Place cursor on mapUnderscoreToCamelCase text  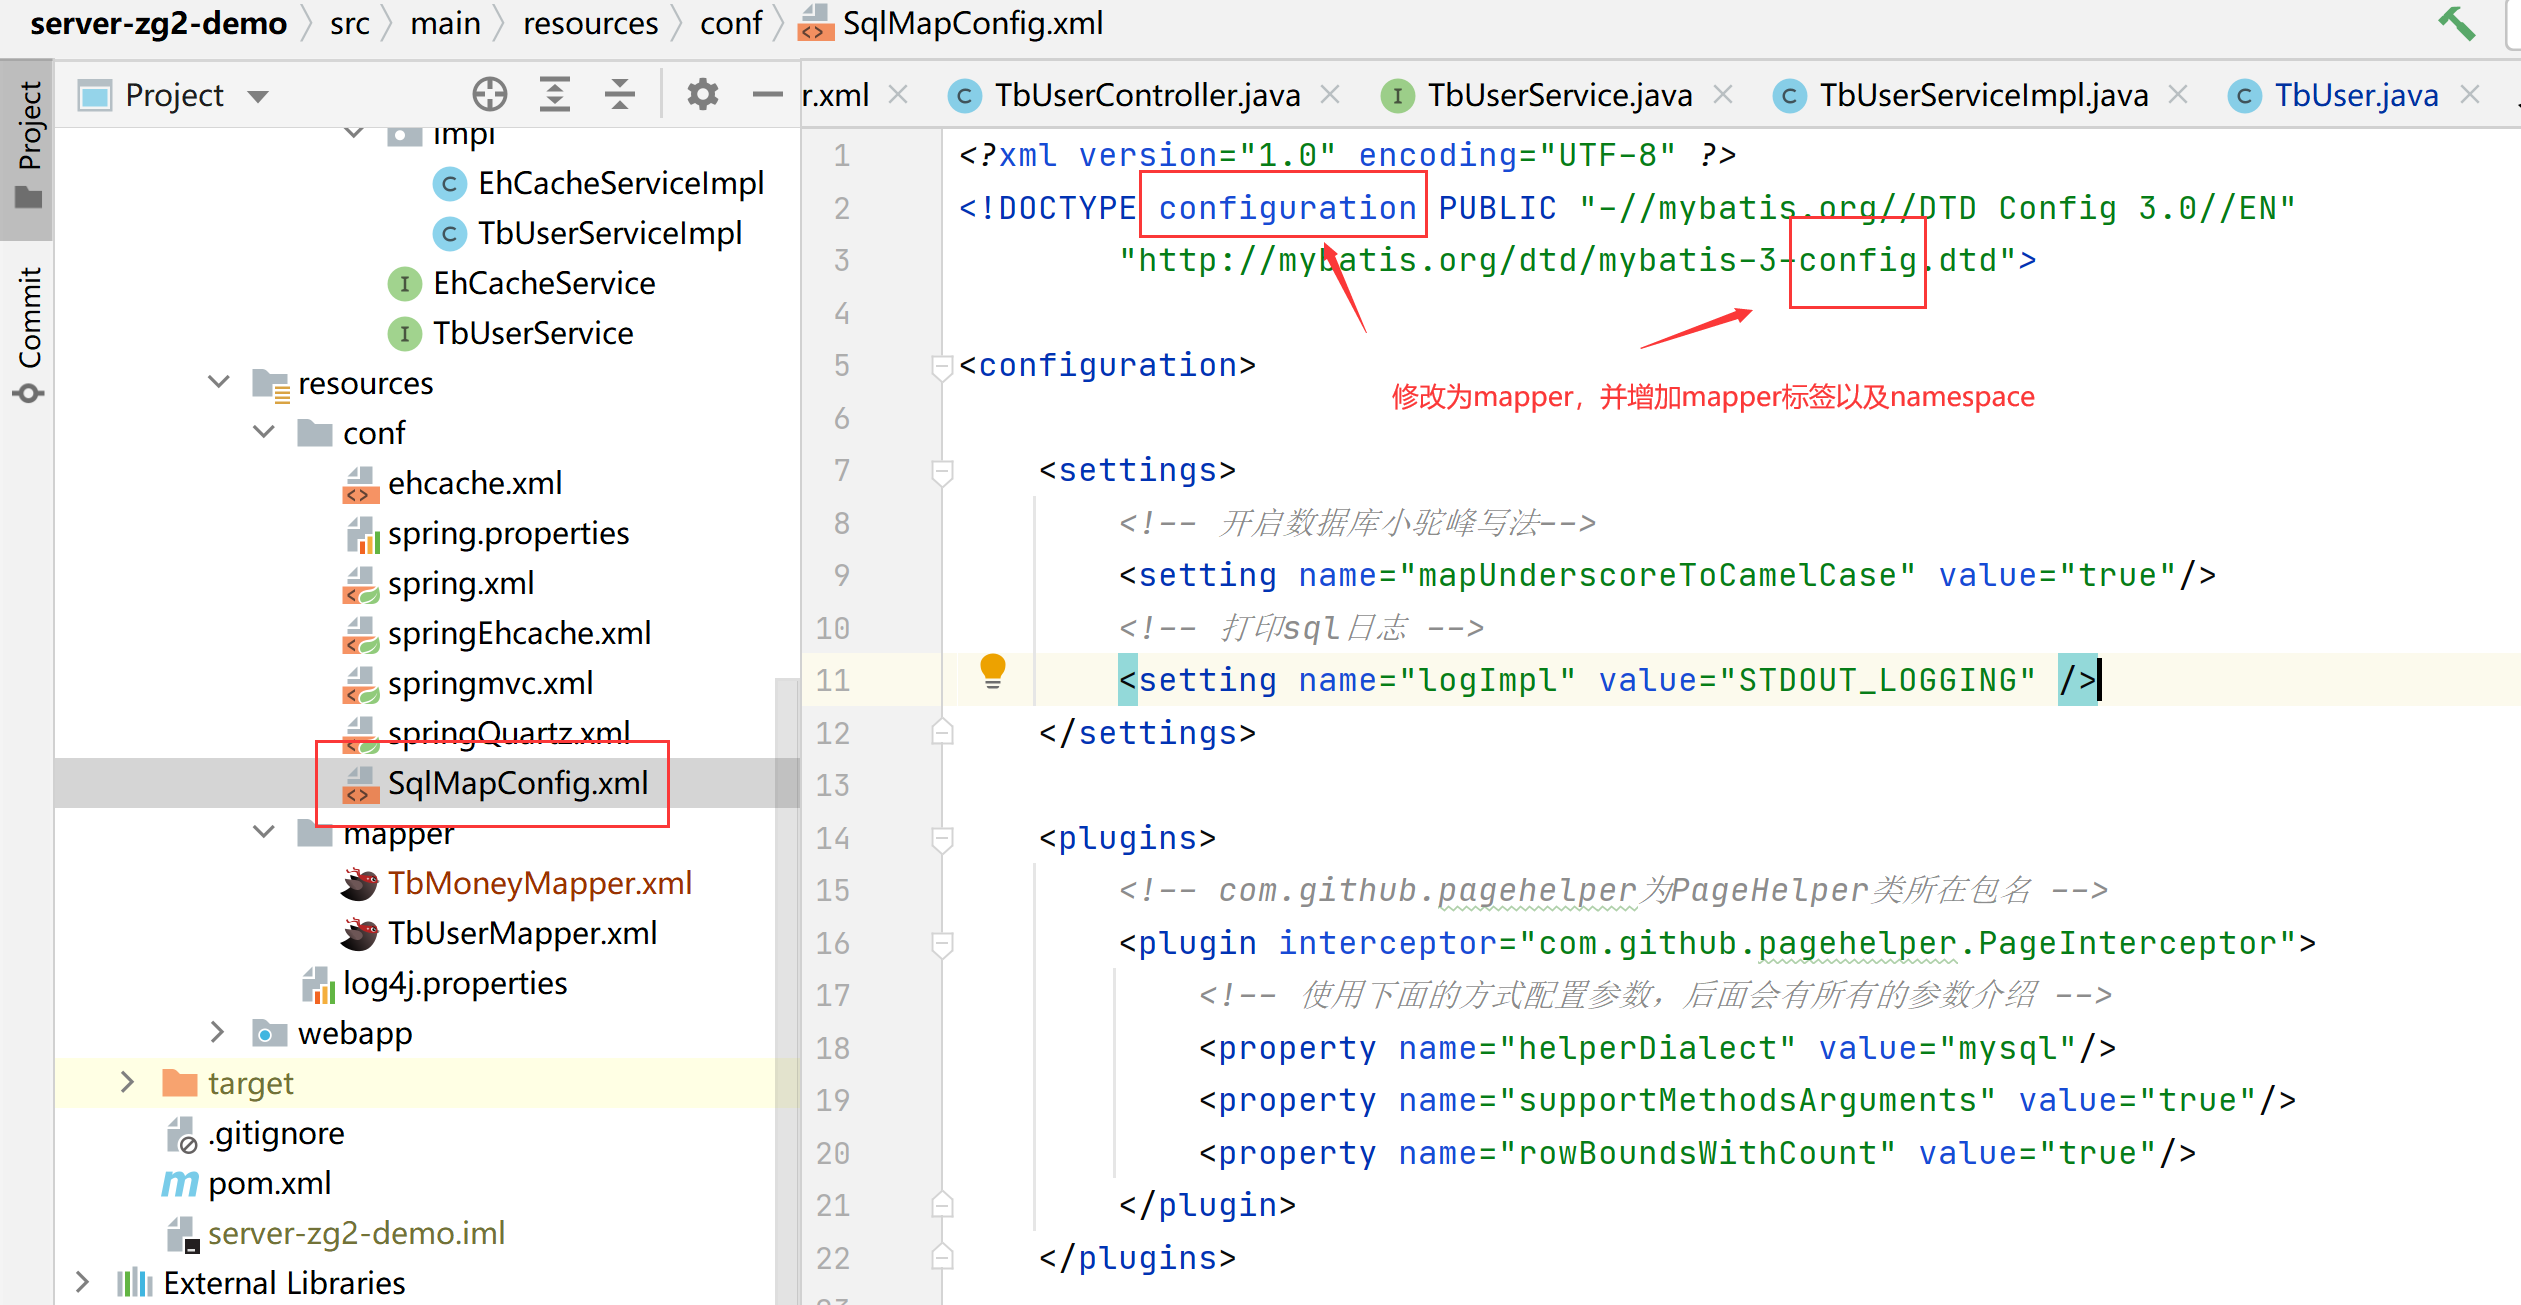1657,576
